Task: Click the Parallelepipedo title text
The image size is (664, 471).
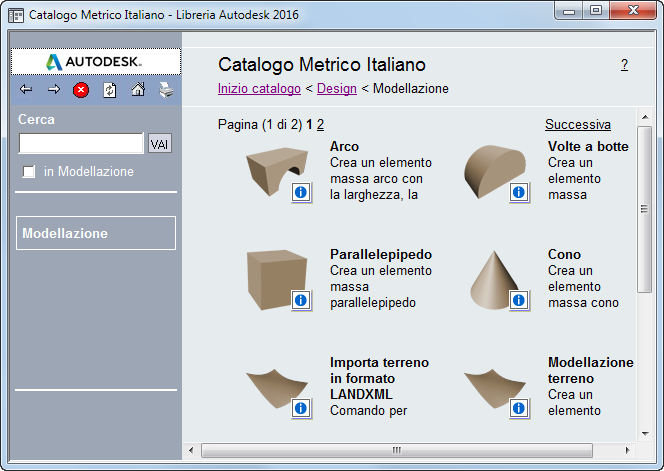Action: pyautogui.click(x=381, y=255)
